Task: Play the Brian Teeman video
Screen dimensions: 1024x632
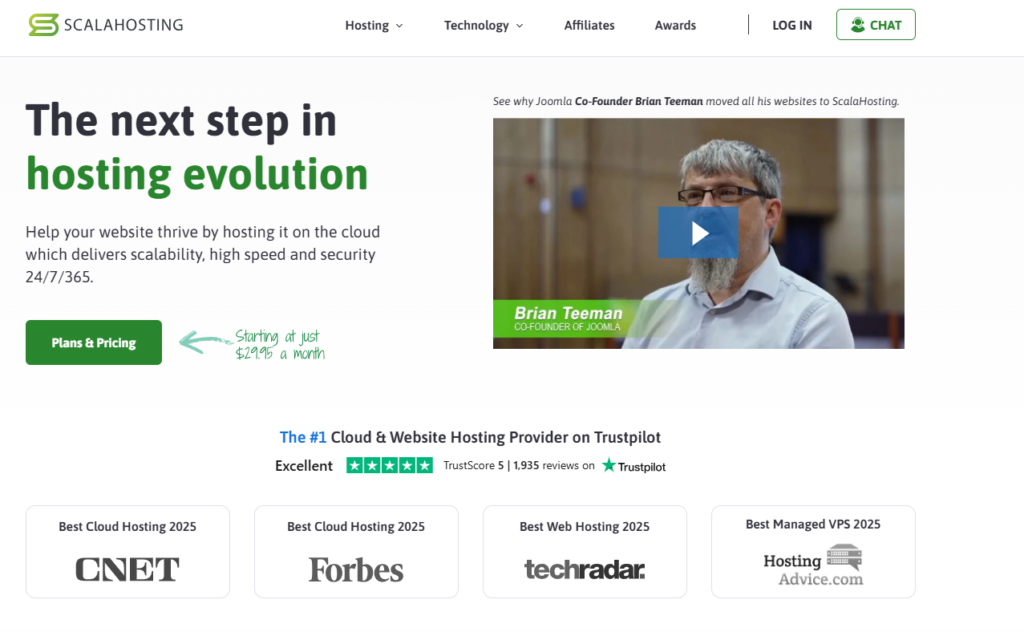Action: tap(698, 232)
